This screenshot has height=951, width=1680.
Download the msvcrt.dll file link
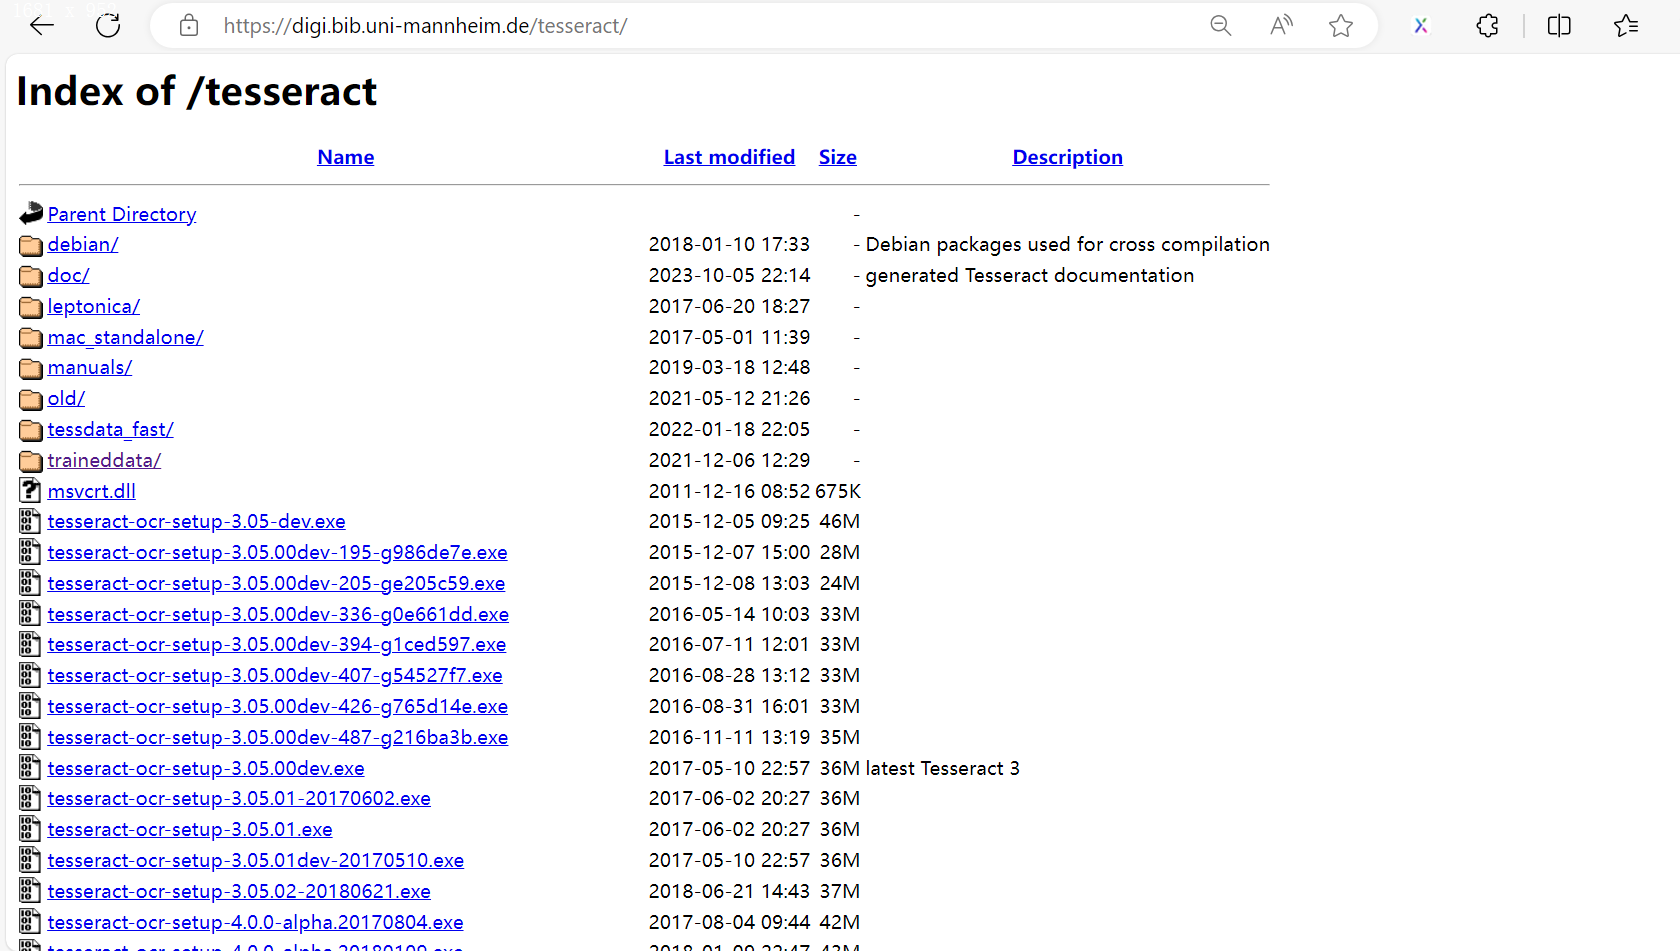[x=91, y=491]
